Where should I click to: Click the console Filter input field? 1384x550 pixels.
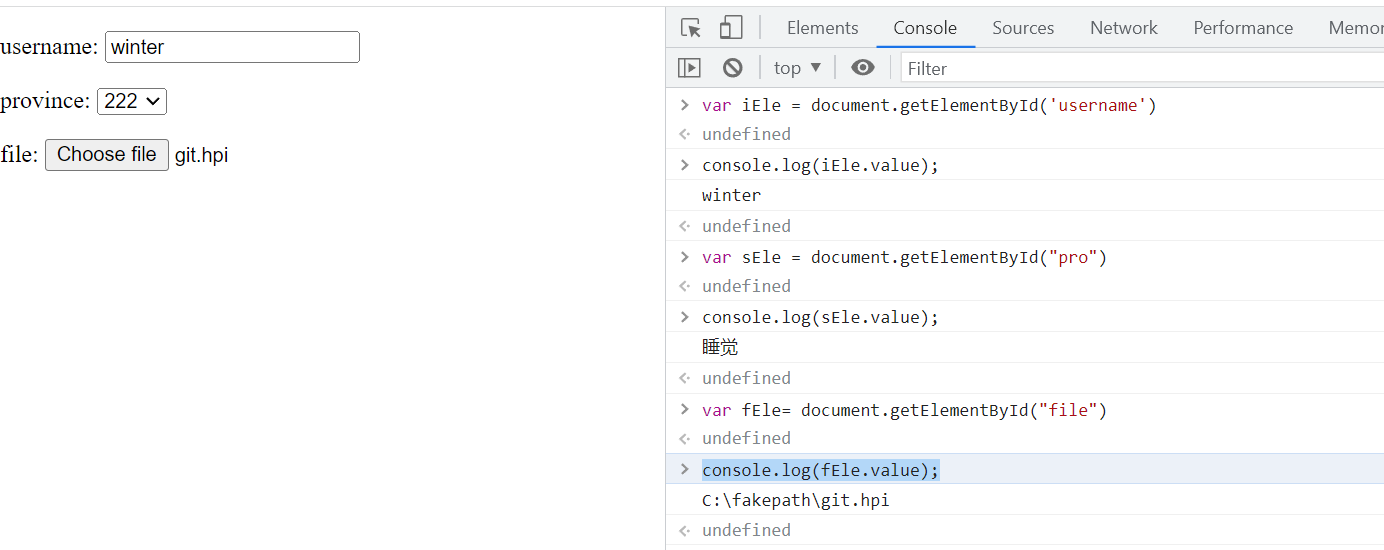click(x=1140, y=68)
